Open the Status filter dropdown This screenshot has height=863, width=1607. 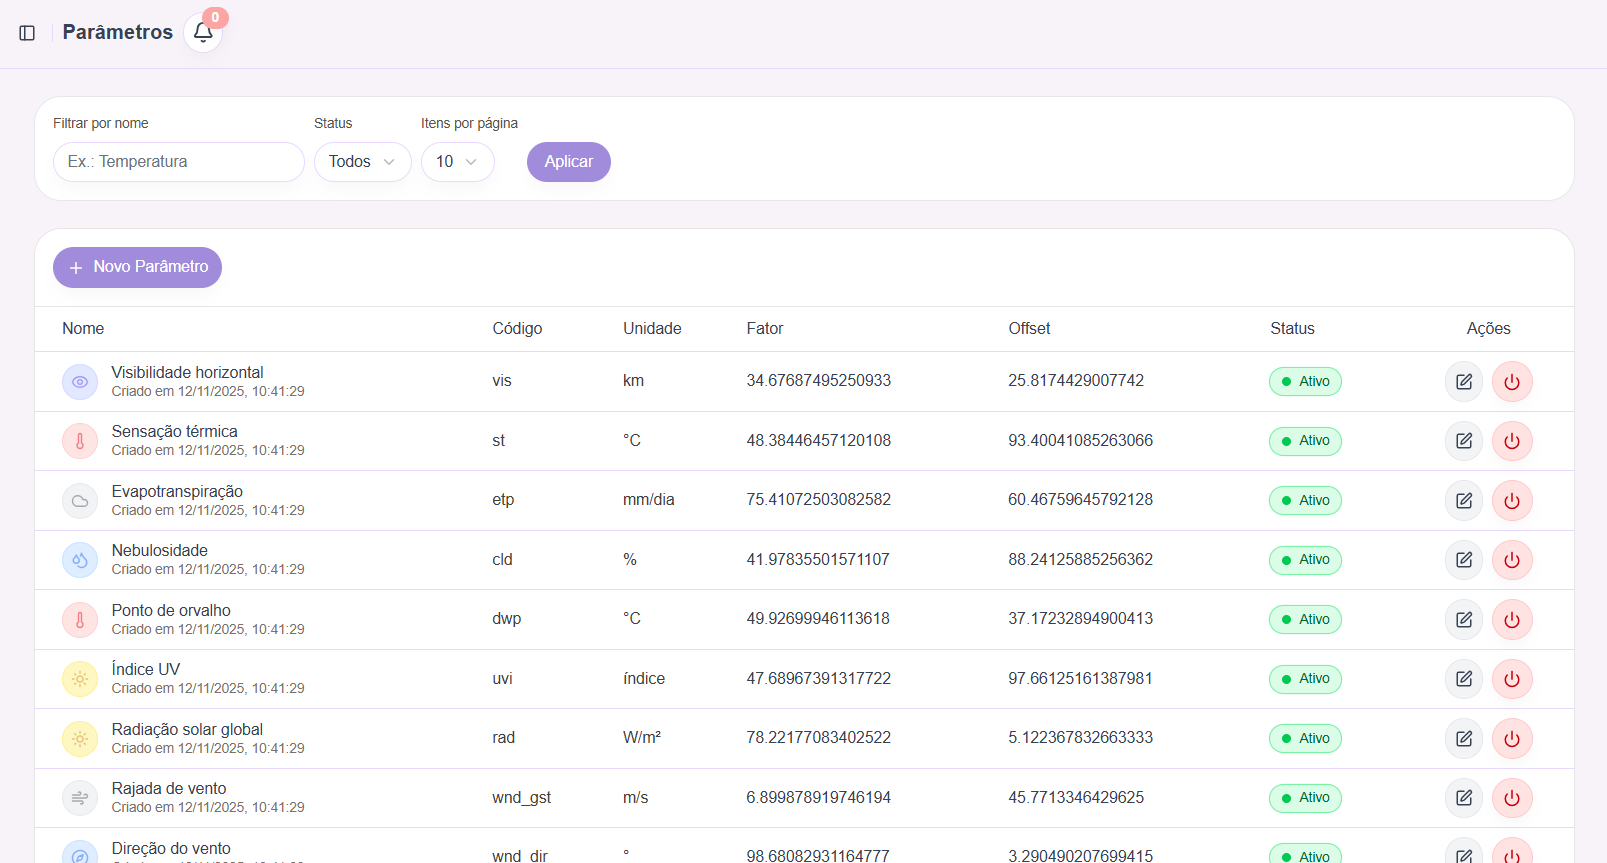[x=362, y=162]
